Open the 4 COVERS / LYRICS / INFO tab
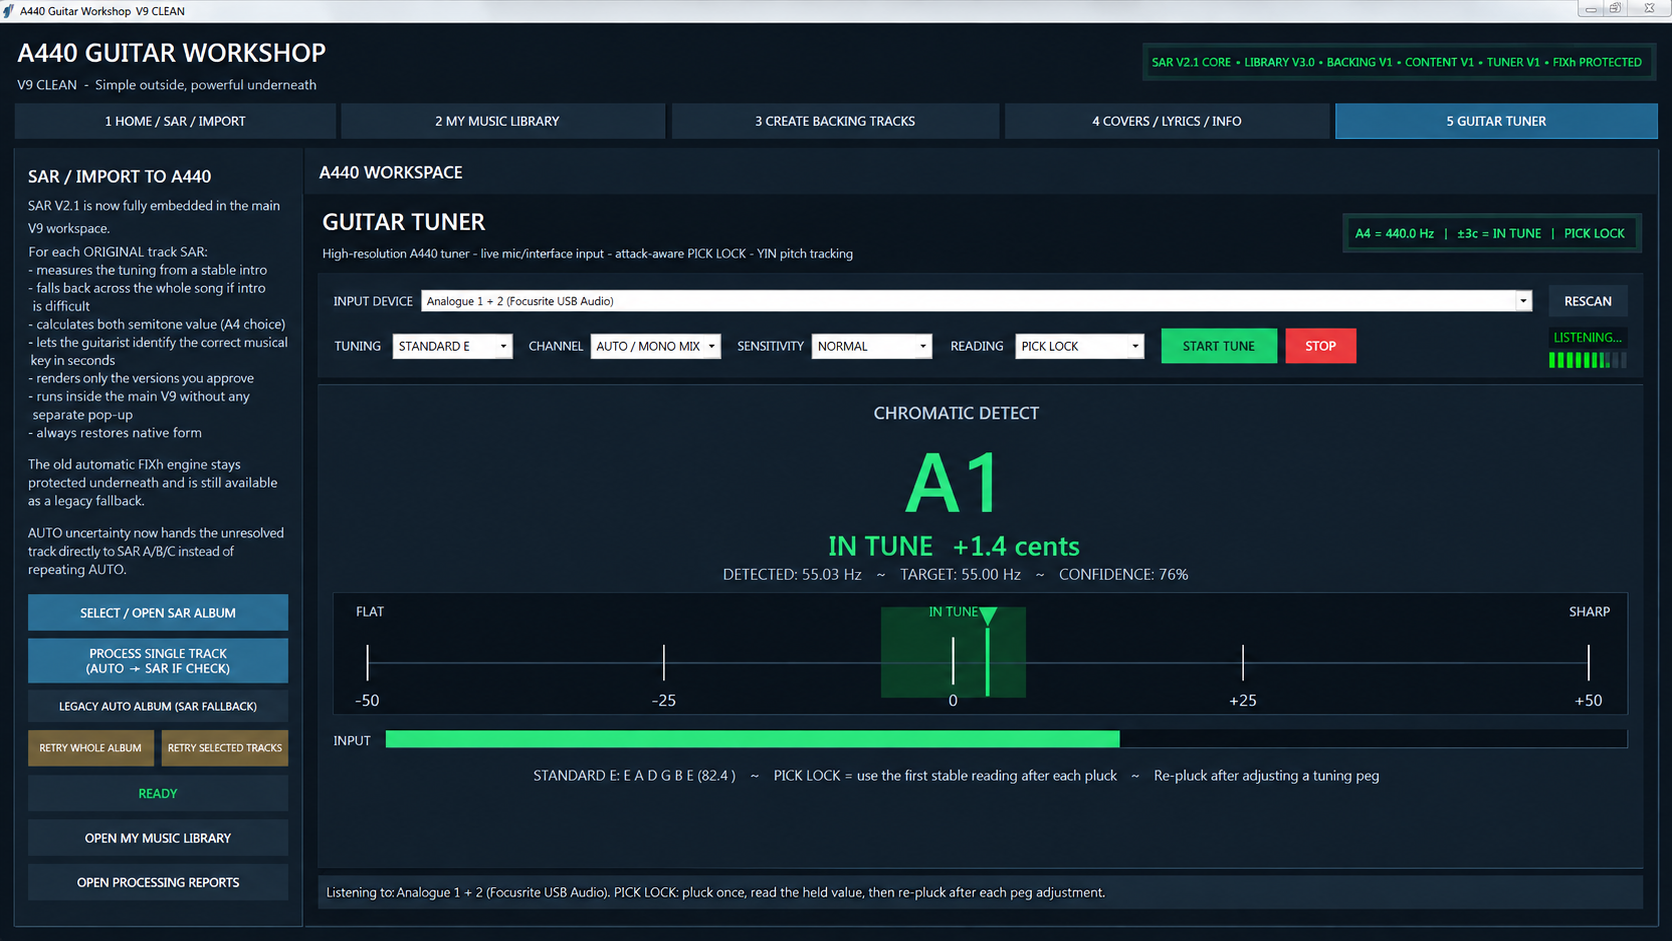 tap(1167, 121)
